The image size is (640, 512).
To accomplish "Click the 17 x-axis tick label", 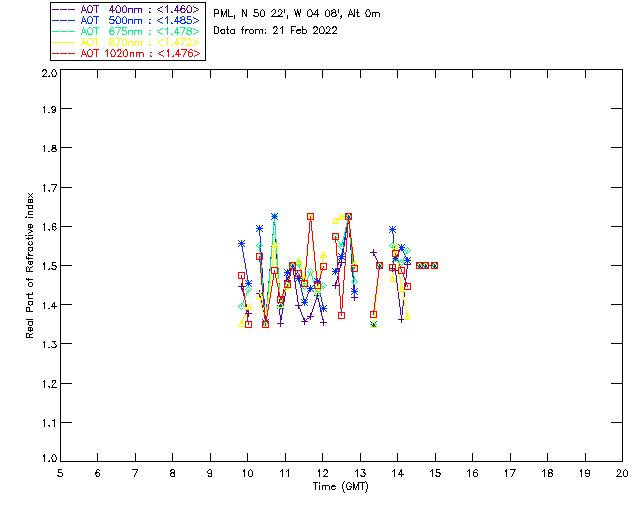I will (510, 473).
